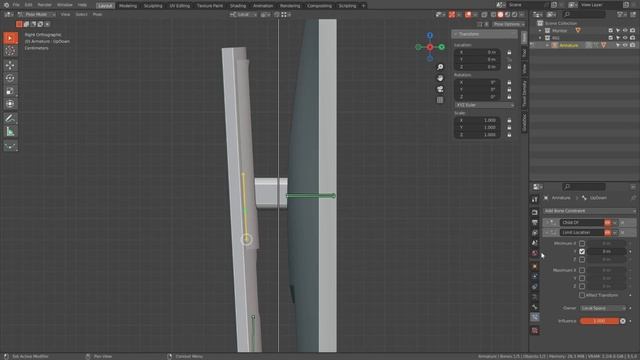Image resolution: width=640 pixels, height=360 pixels.
Task: Lock the Location X lock icon
Action: [x=509, y=53]
